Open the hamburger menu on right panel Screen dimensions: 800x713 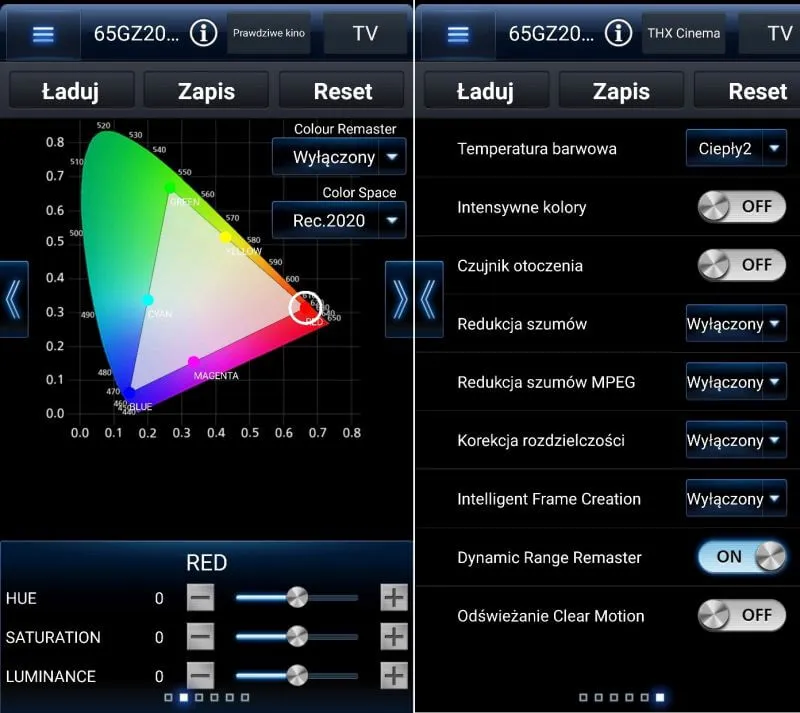[458, 33]
